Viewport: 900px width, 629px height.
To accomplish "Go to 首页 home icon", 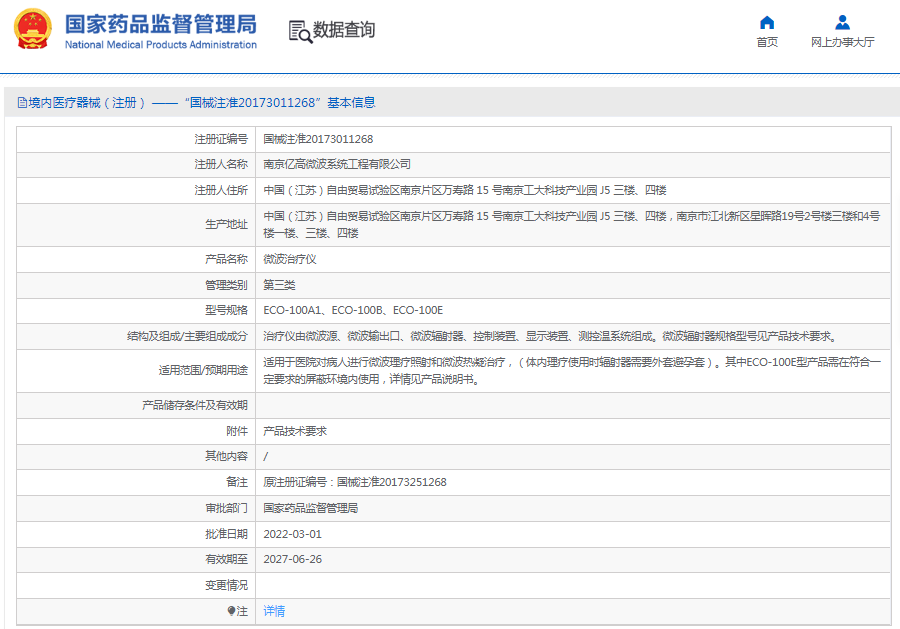I will click(x=767, y=22).
